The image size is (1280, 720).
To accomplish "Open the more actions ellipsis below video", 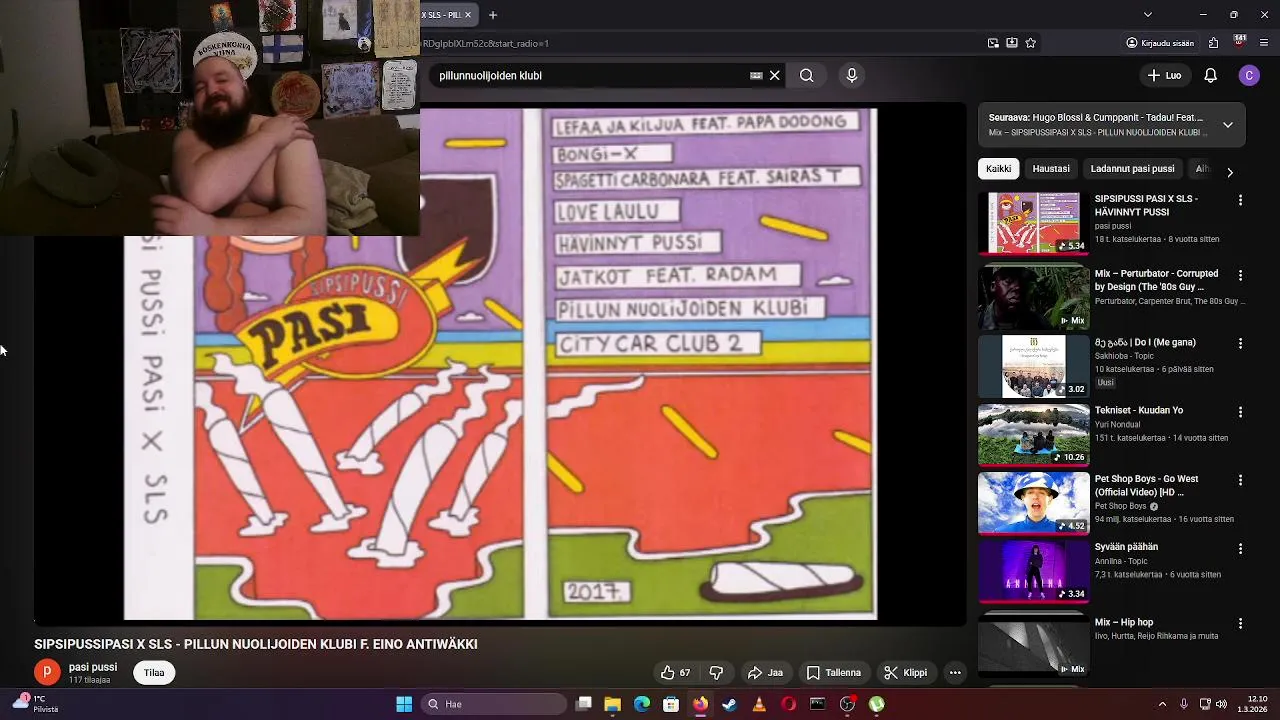I will point(955,673).
